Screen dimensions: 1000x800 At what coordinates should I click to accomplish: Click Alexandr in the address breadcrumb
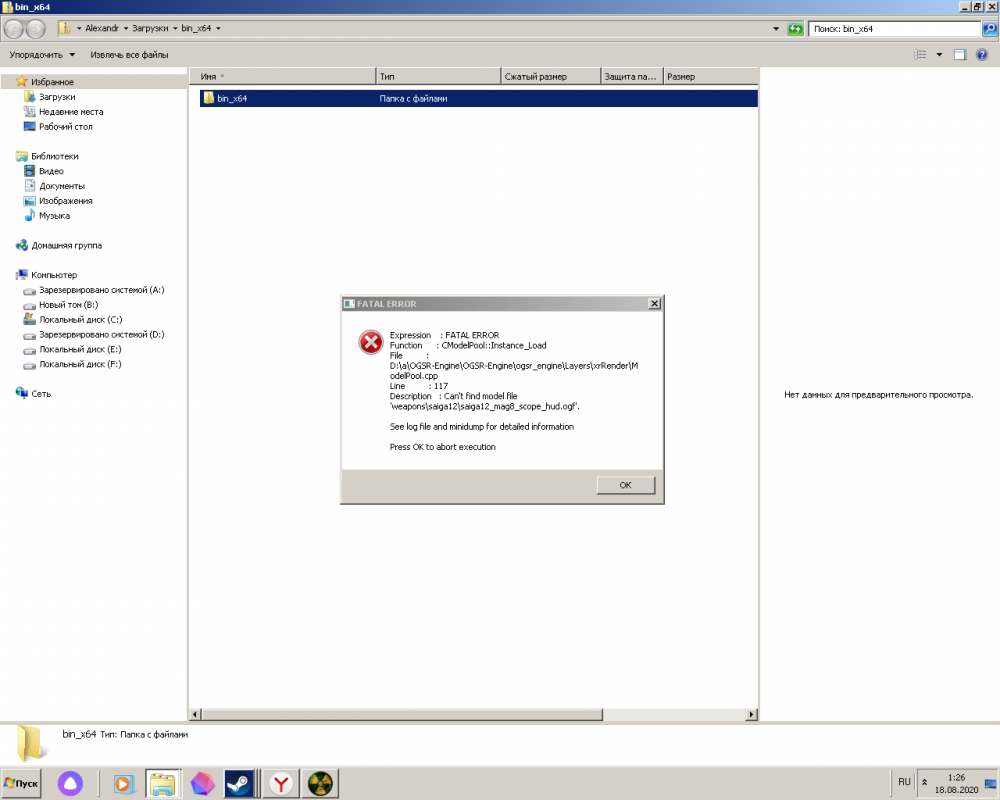101,28
